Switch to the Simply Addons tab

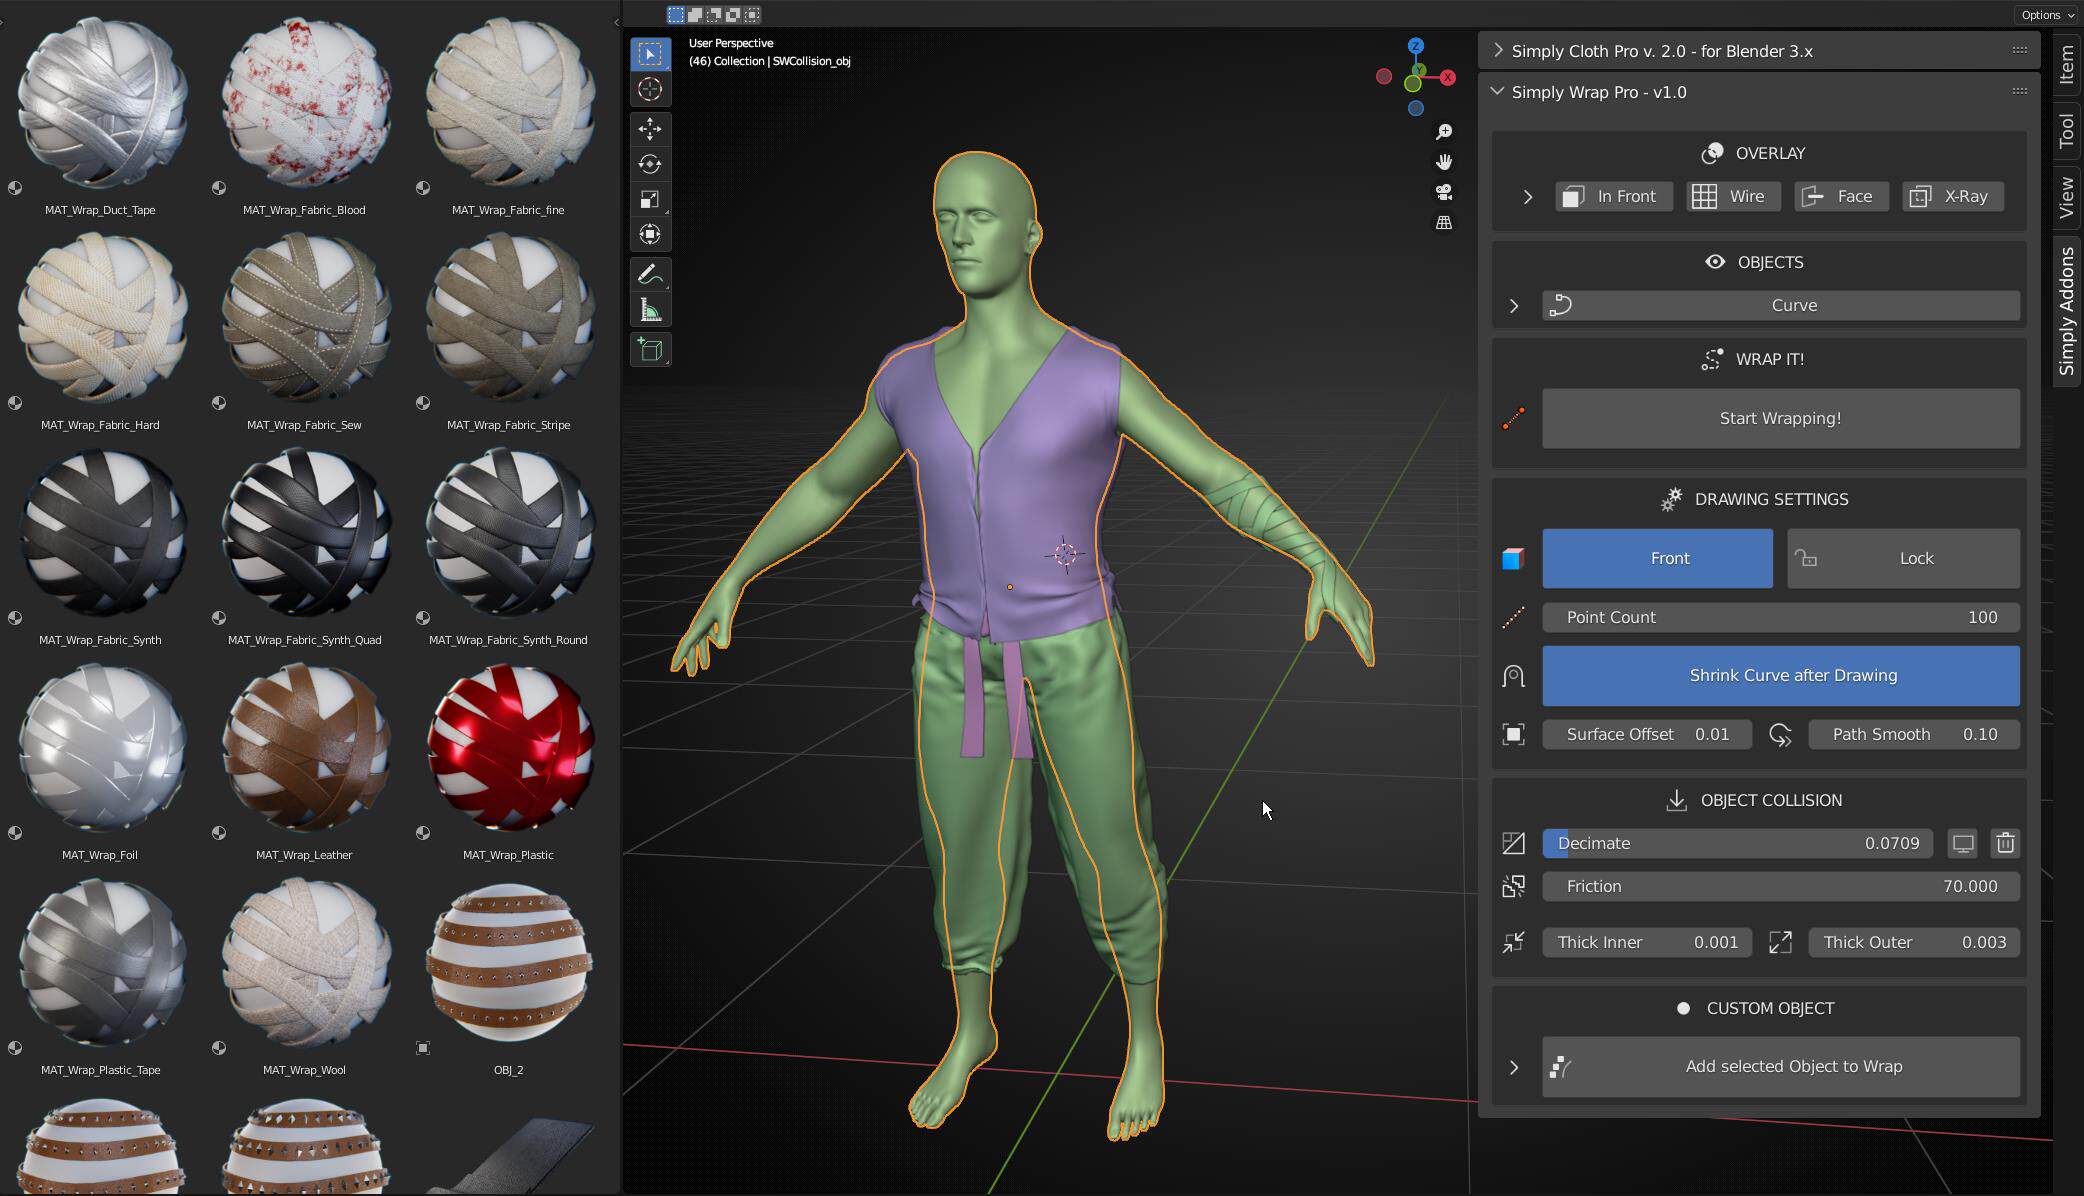(x=2067, y=311)
